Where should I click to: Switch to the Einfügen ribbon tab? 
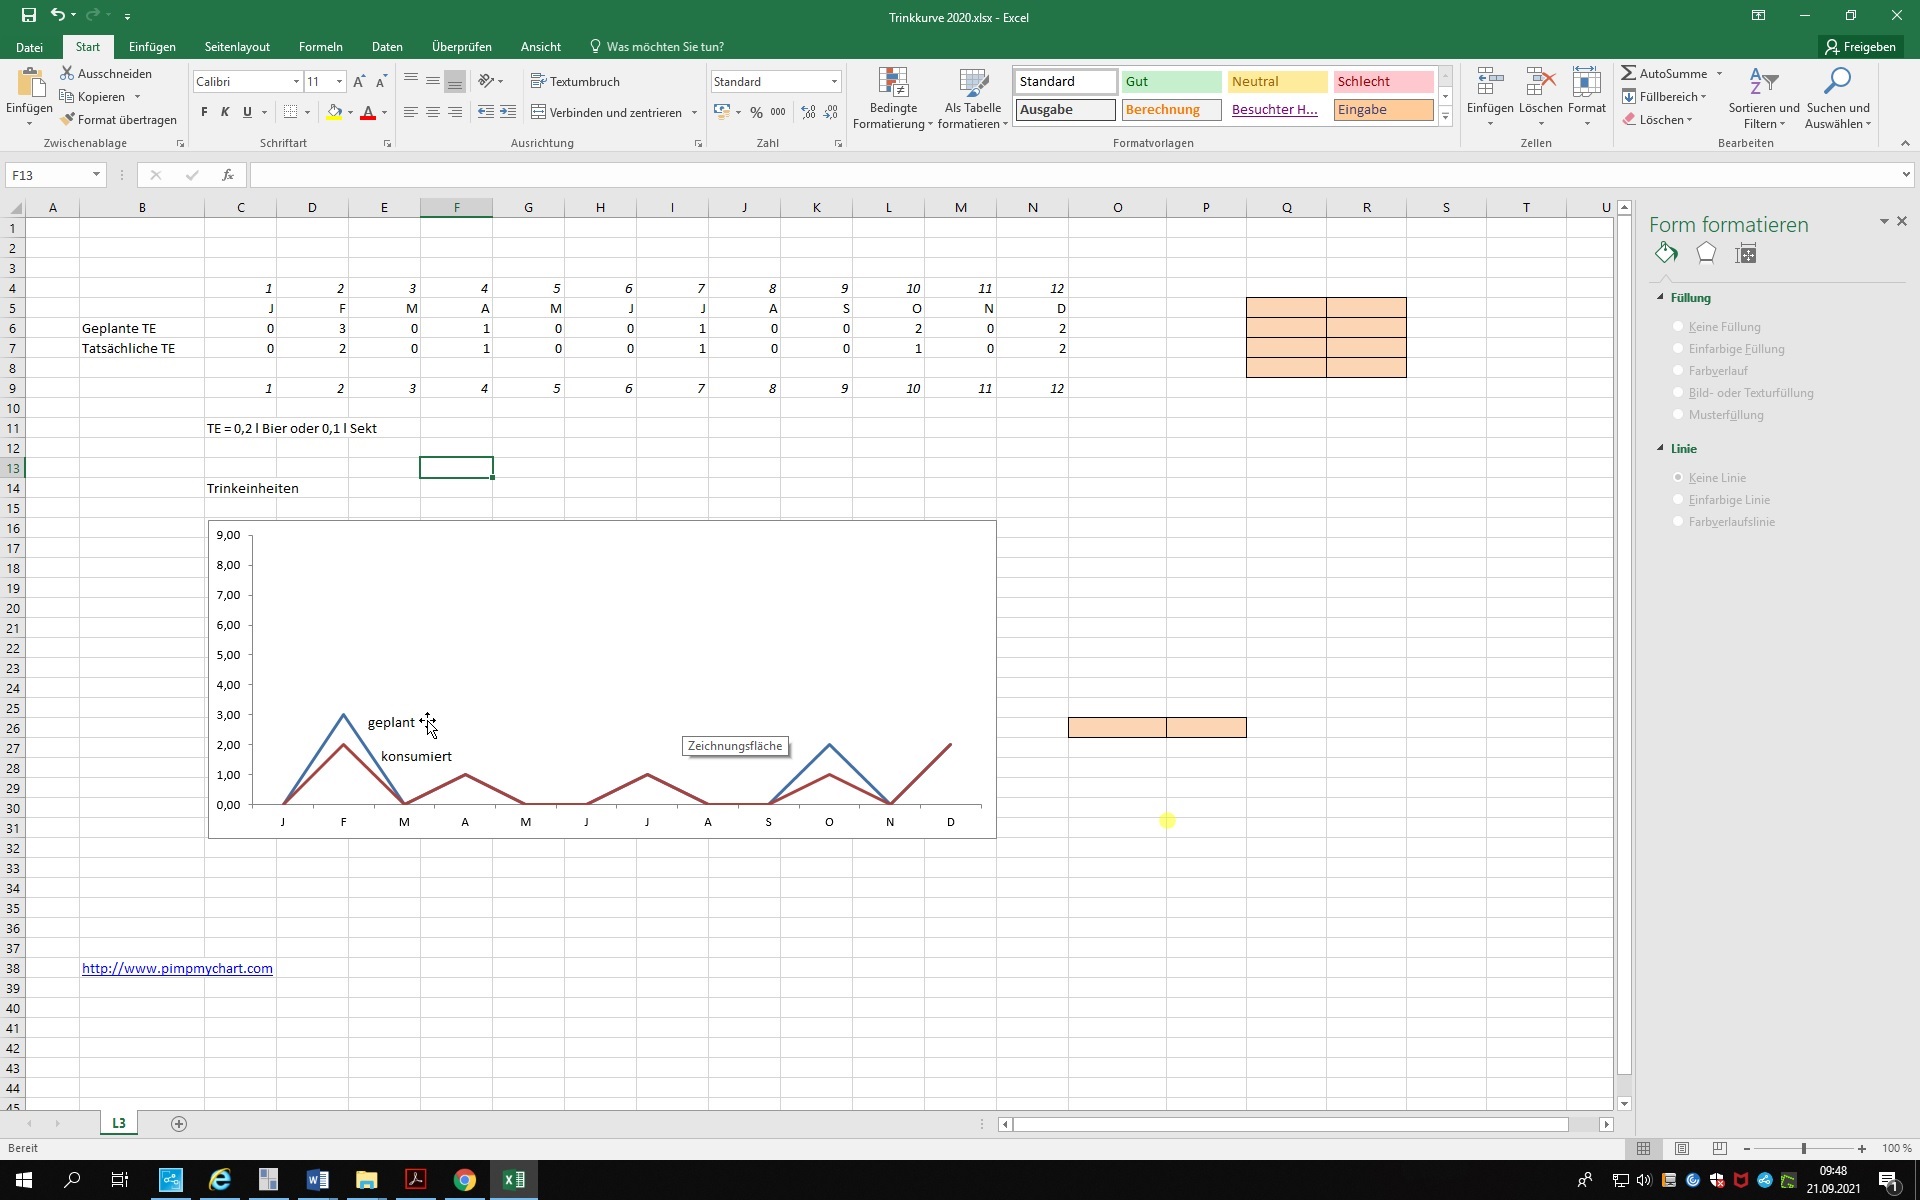point(152,47)
